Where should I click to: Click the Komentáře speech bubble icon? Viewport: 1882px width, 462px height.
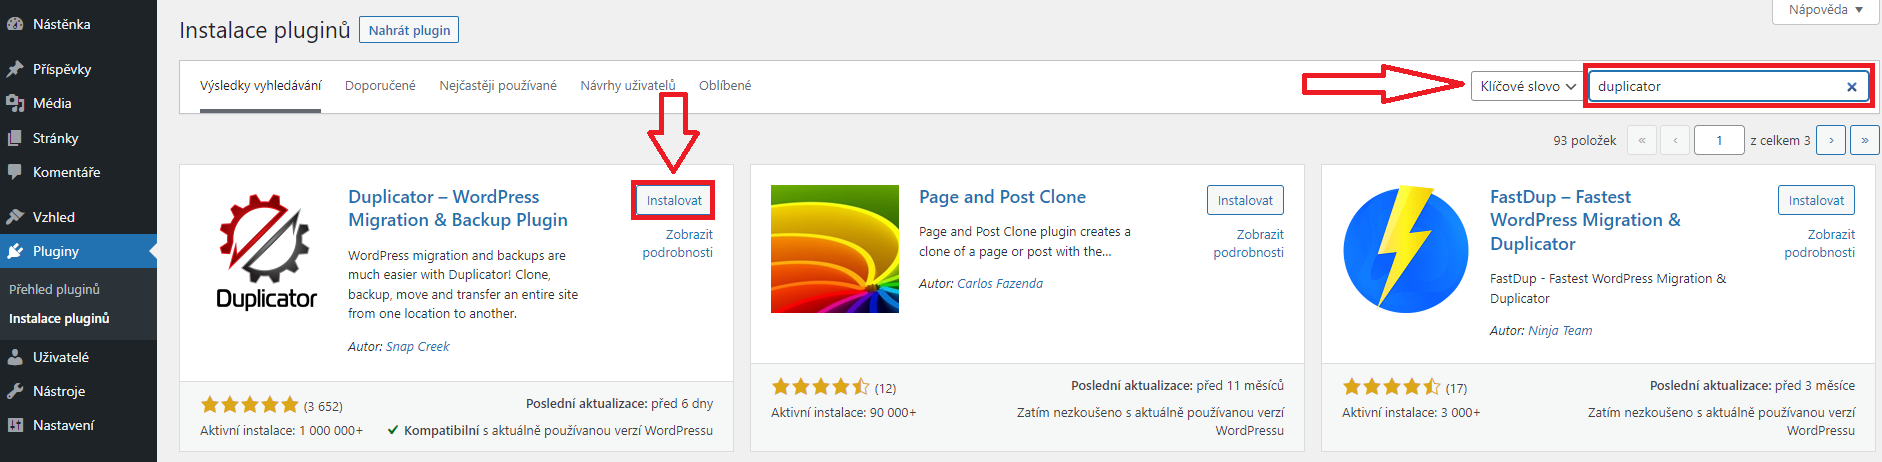coord(15,172)
